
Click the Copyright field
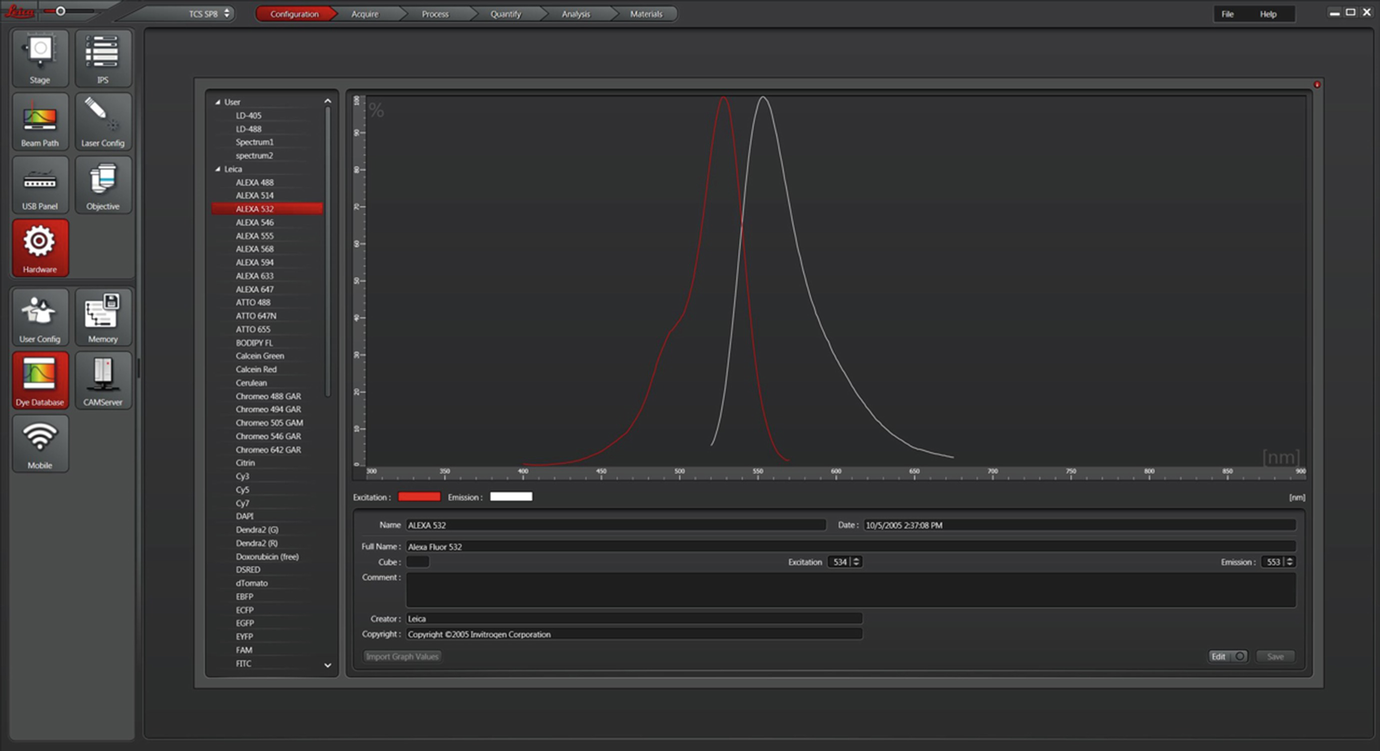[634, 634]
